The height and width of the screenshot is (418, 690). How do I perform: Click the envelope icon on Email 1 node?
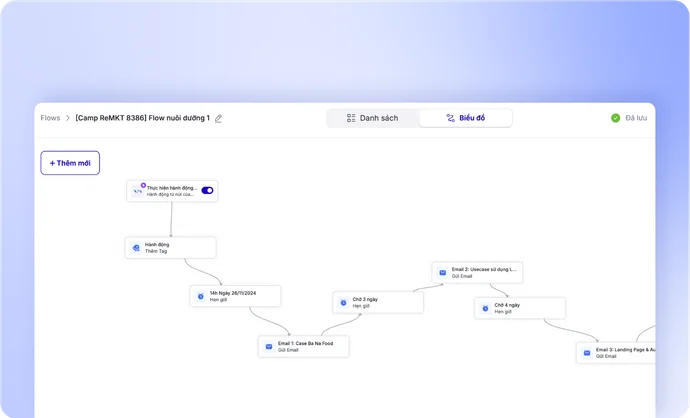pyautogui.click(x=269, y=347)
